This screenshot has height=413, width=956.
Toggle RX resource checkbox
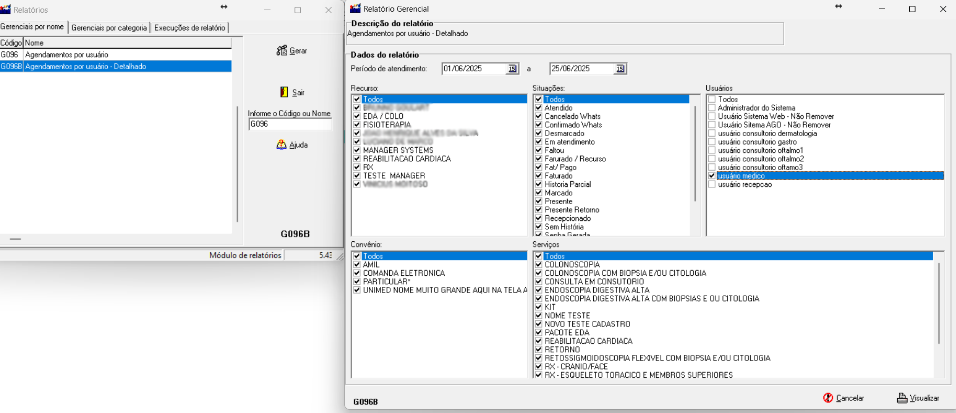[x=357, y=167]
